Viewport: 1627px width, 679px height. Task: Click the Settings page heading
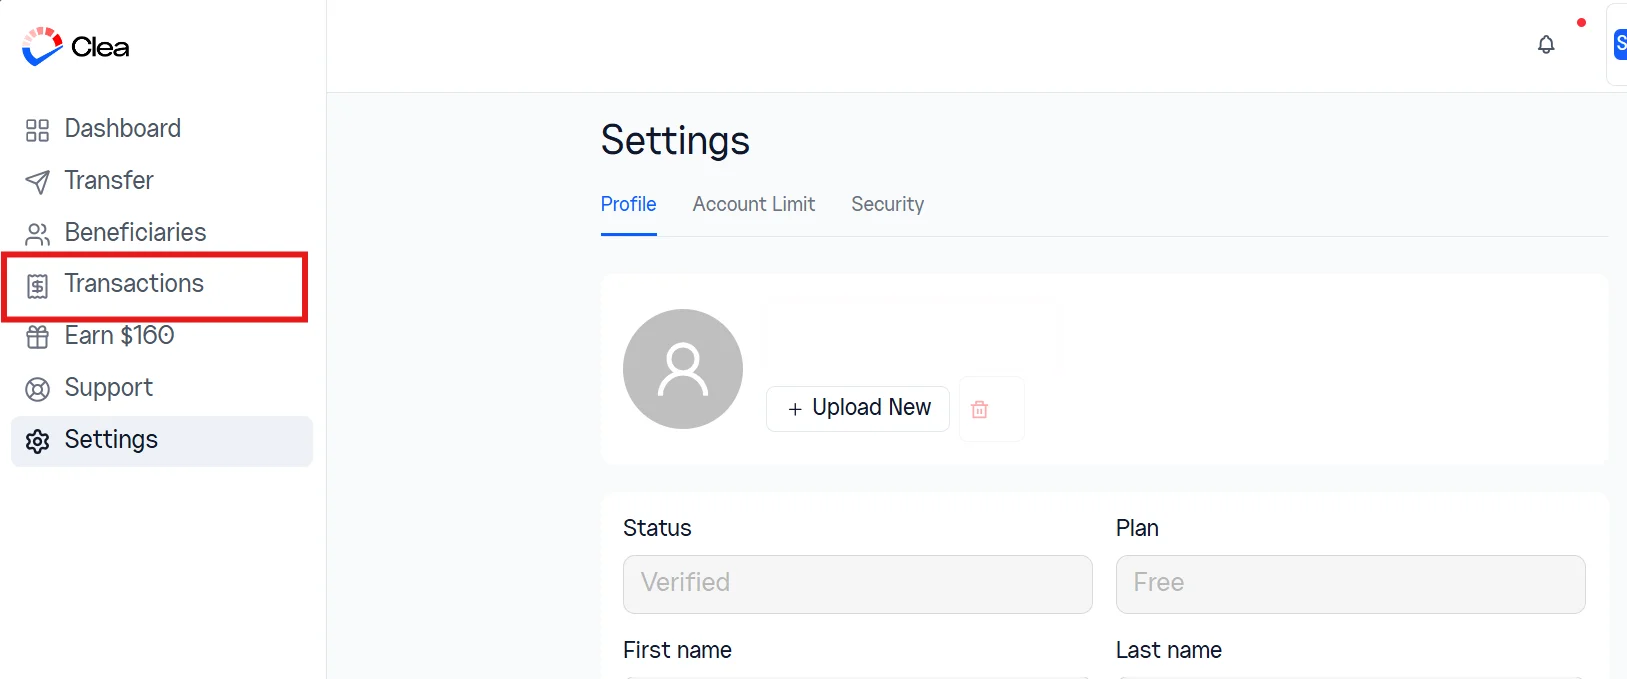click(x=675, y=141)
